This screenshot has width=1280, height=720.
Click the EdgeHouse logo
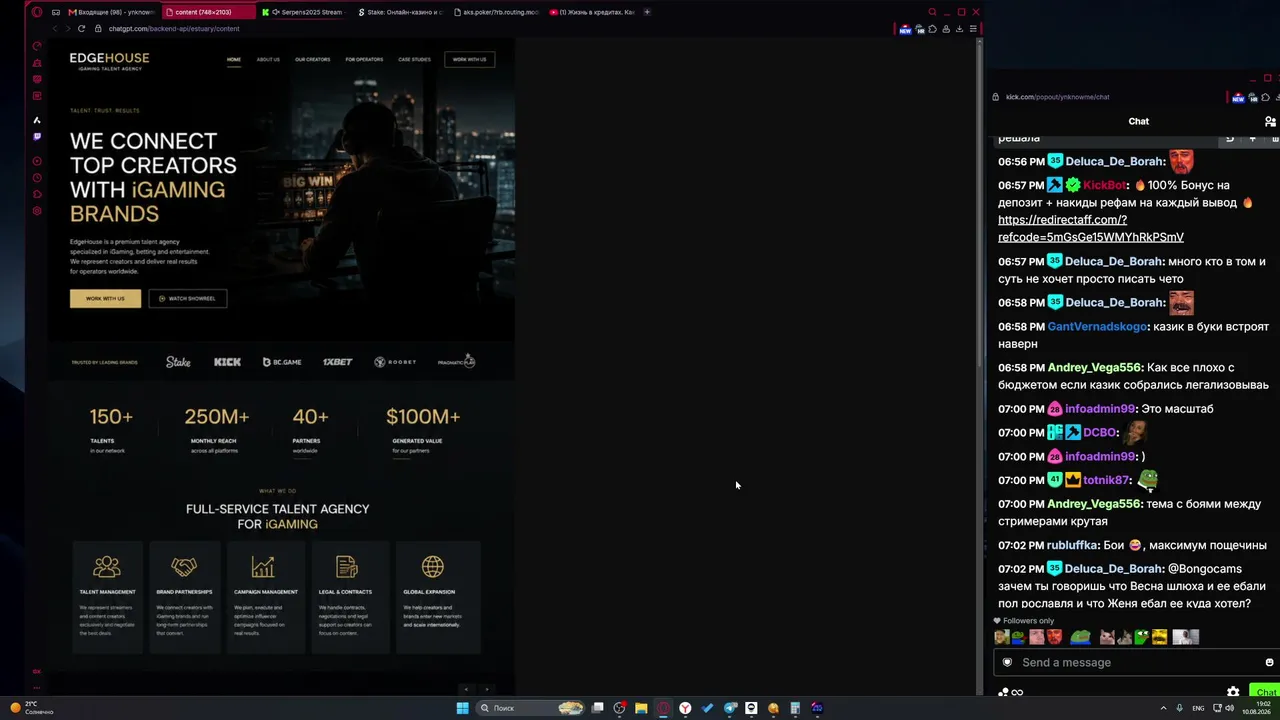(x=109, y=60)
